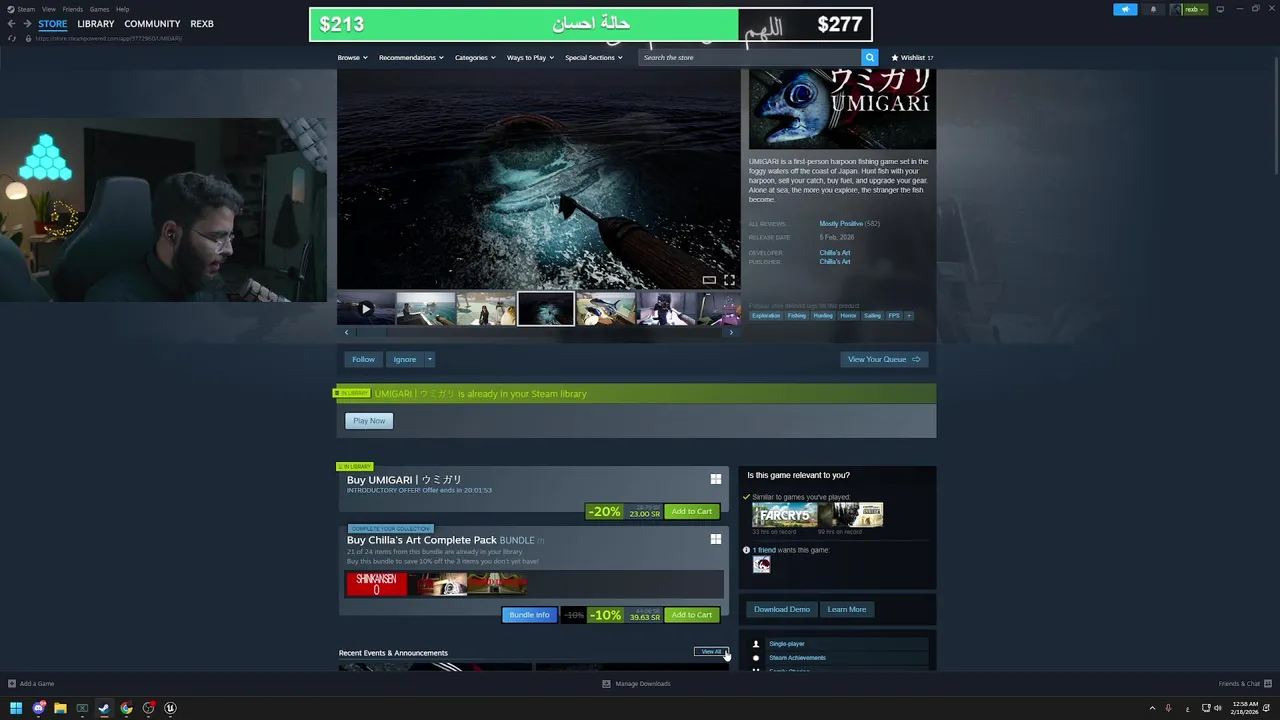Click the Shinkansen 0 bundle item thumbnail

pyautogui.click(x=377, y=584)
